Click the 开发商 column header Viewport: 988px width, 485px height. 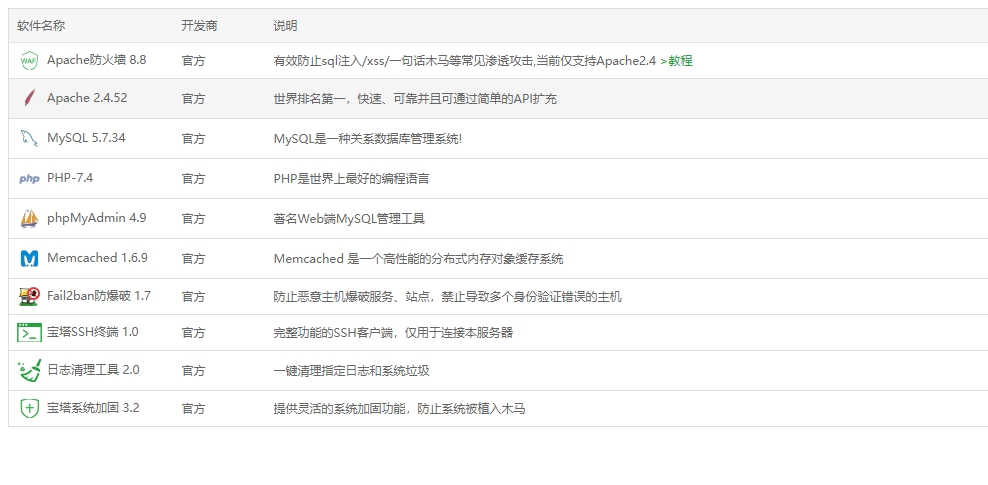click(199, 26)
